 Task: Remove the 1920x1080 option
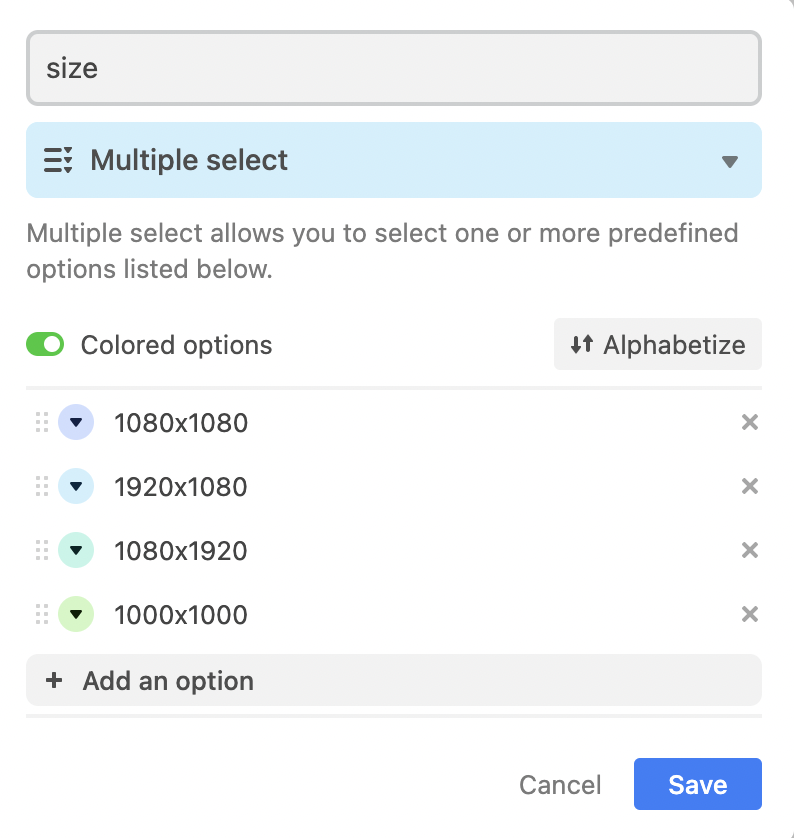point(750,486)
